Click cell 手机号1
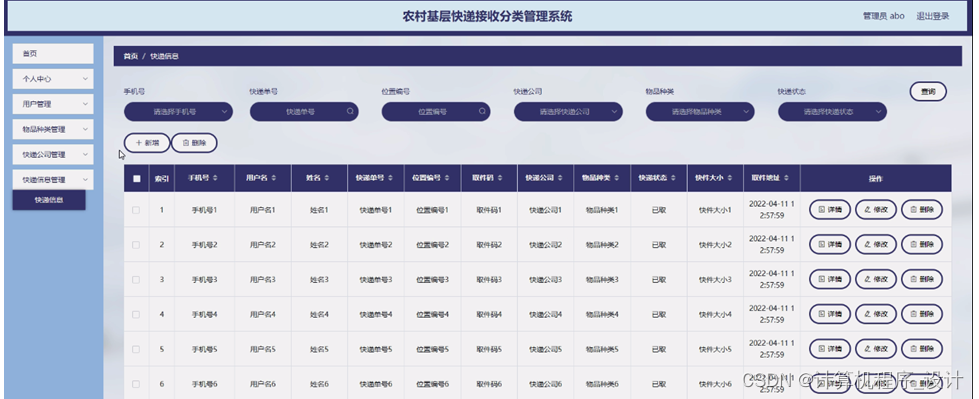979x399 pixels. [204, 210]
